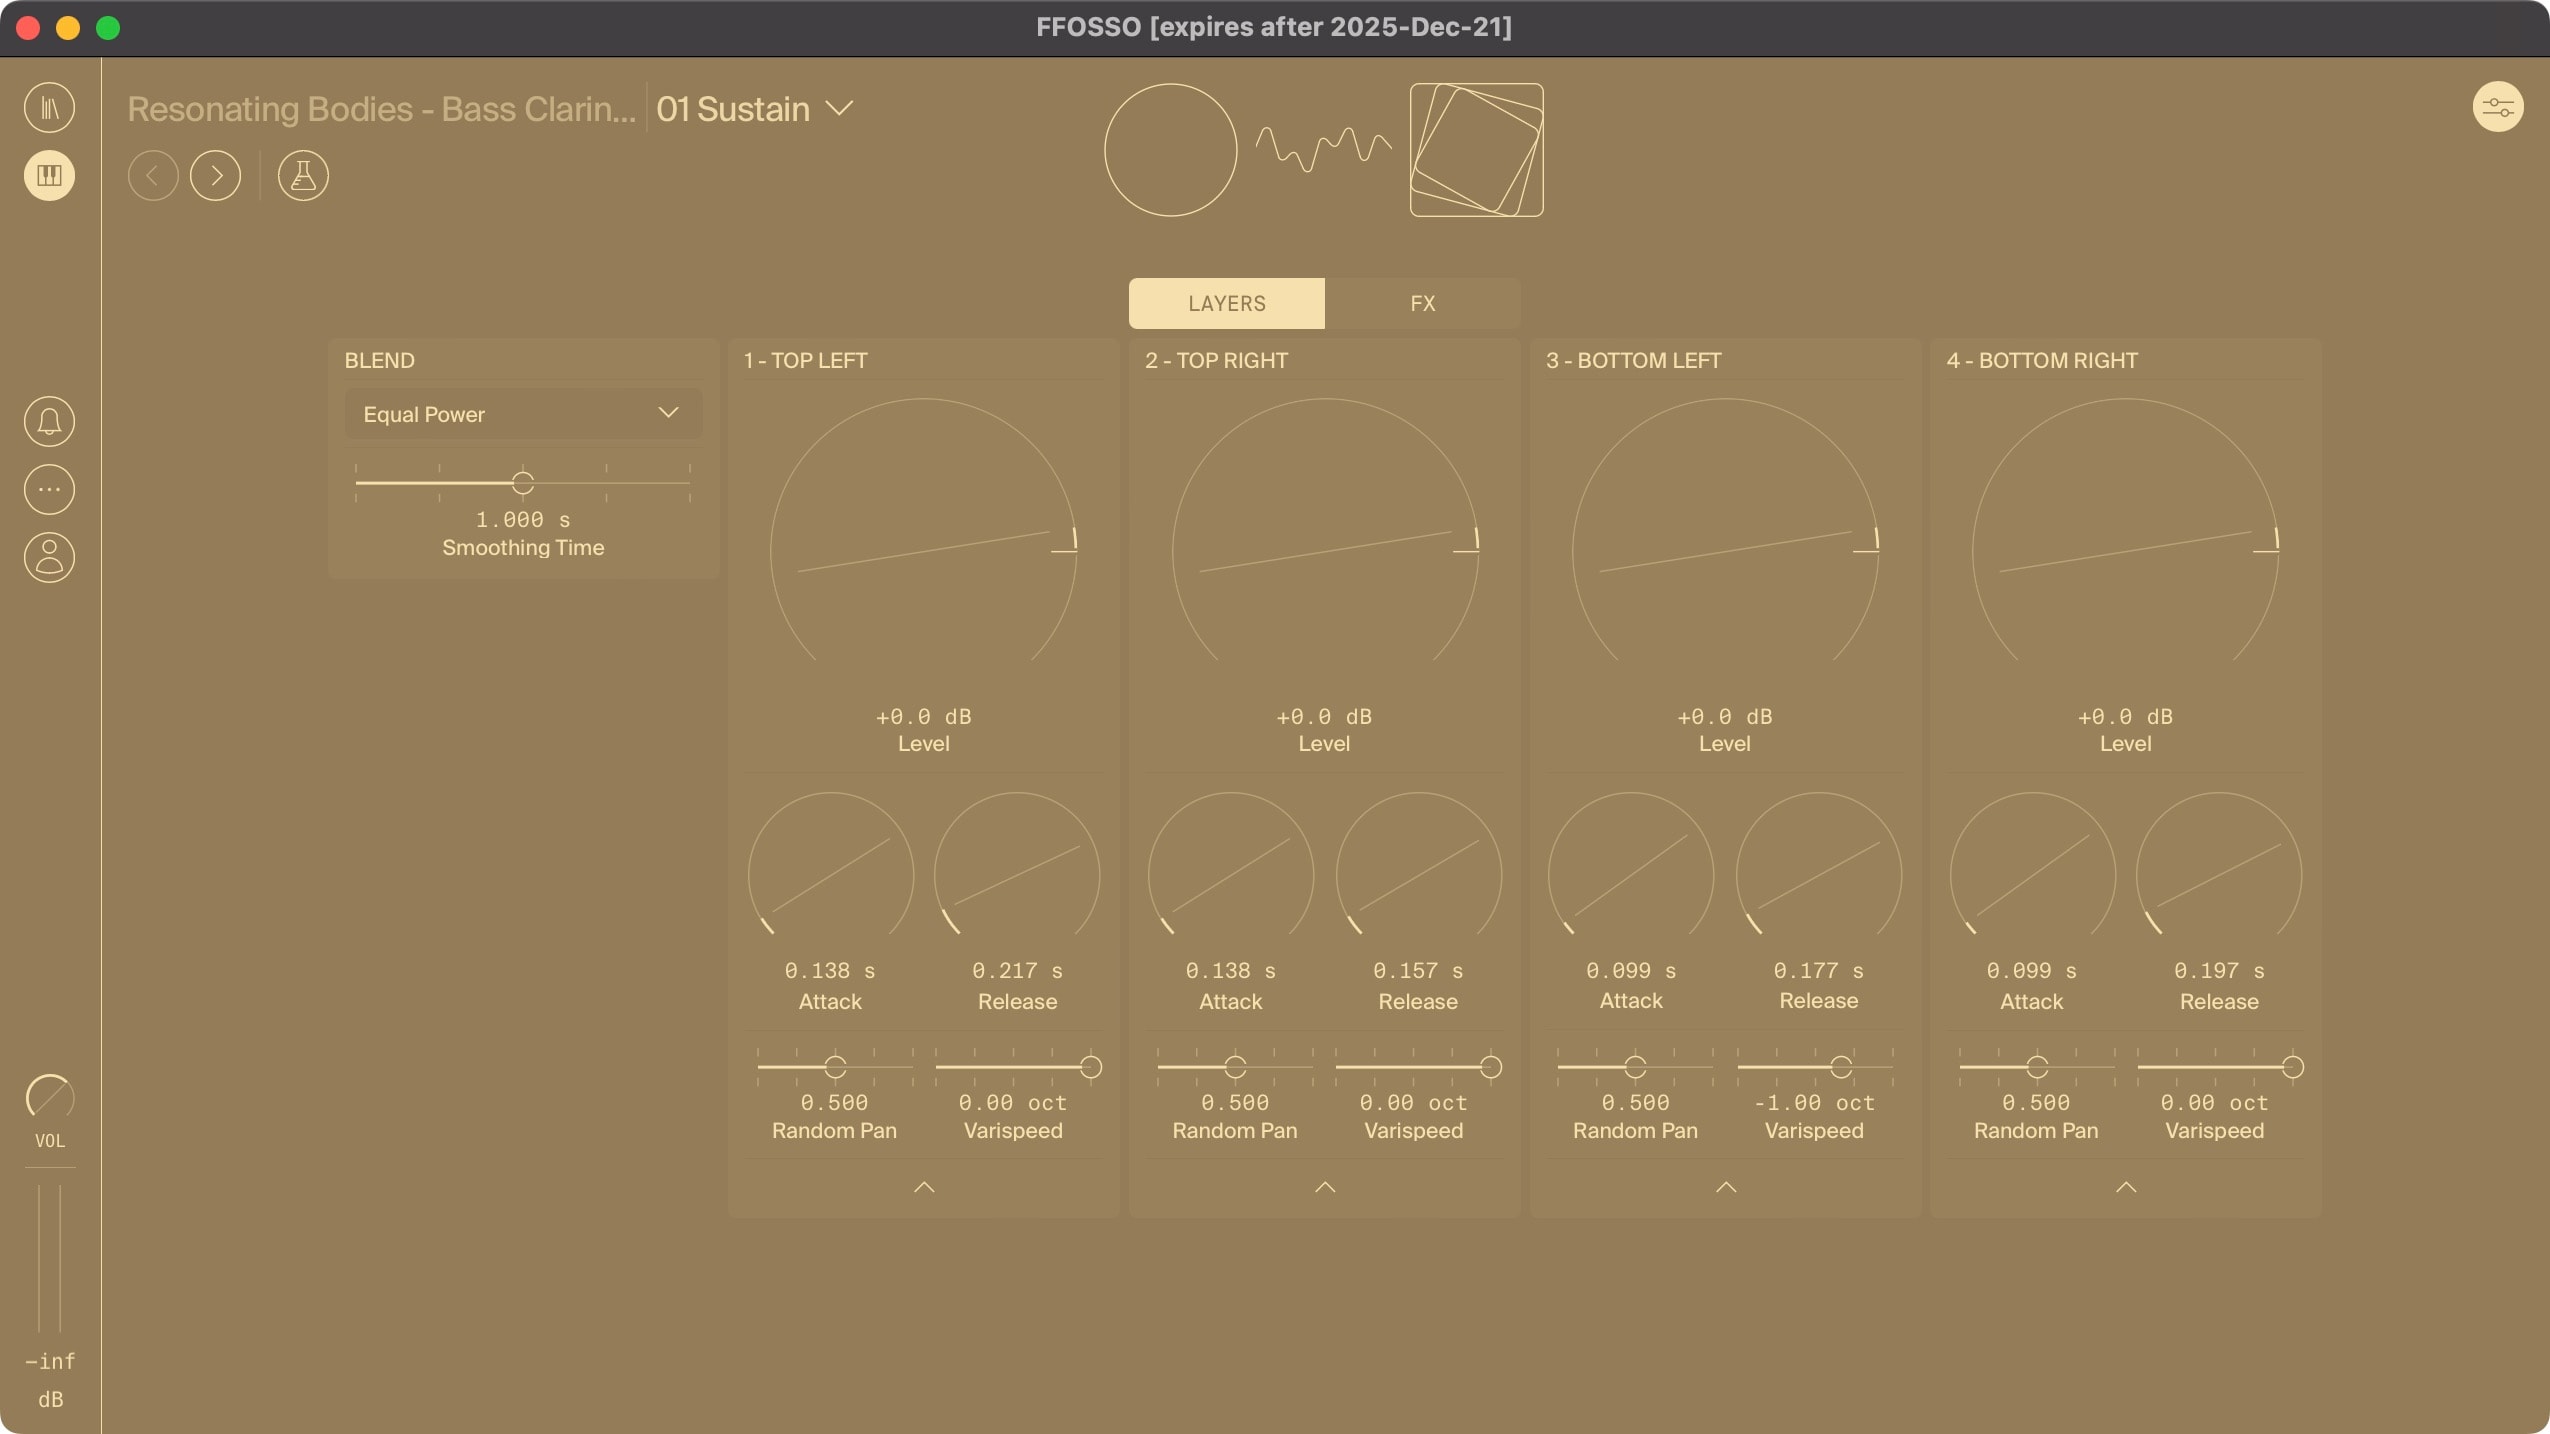Switch to the FX view
The width and height of the screenshot is (2550, 1434).
[1422, 303]
